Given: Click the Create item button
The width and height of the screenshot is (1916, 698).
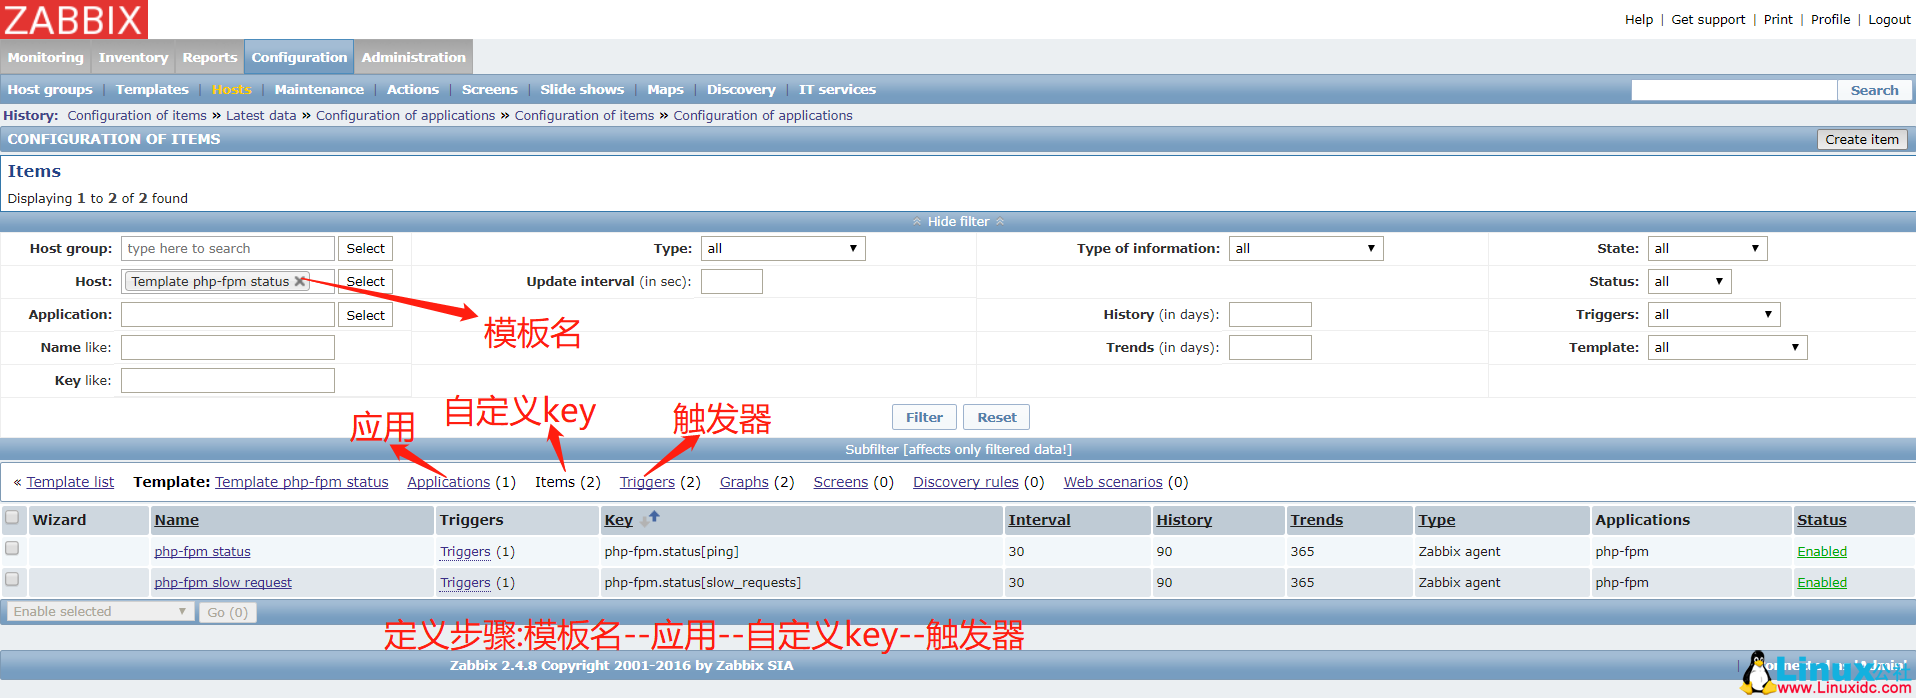Looking at the screenshot, I should (1862, 139).
